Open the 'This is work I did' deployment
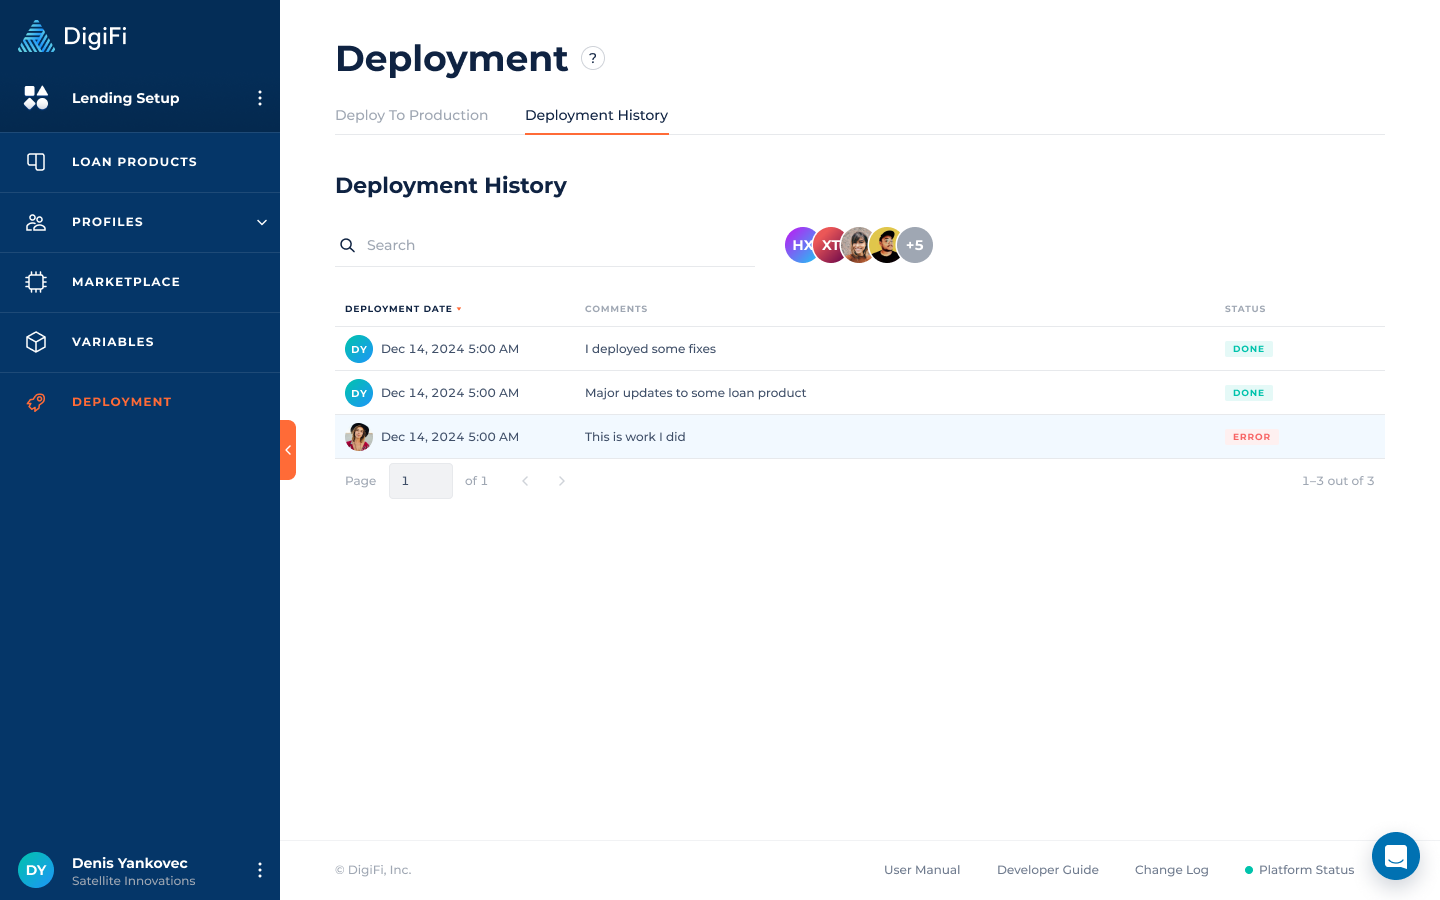1440x900 pixels. pos(860,437)
